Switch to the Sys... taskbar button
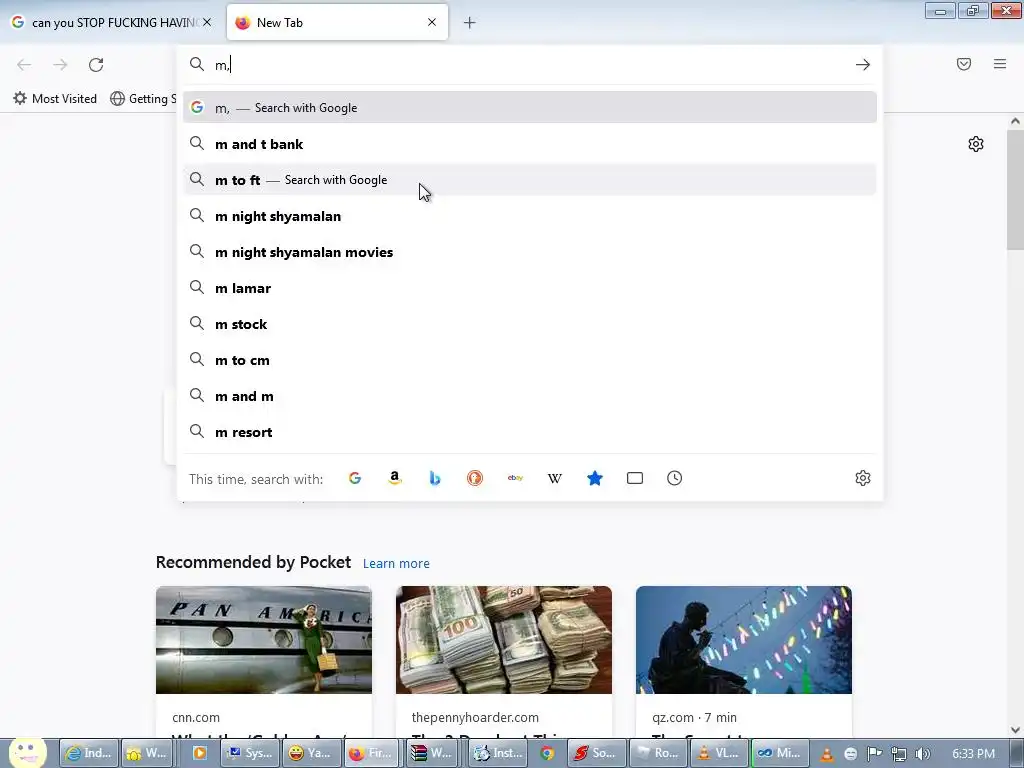The width and height of the screenshot is (1024, 768). tap(250, 753)
